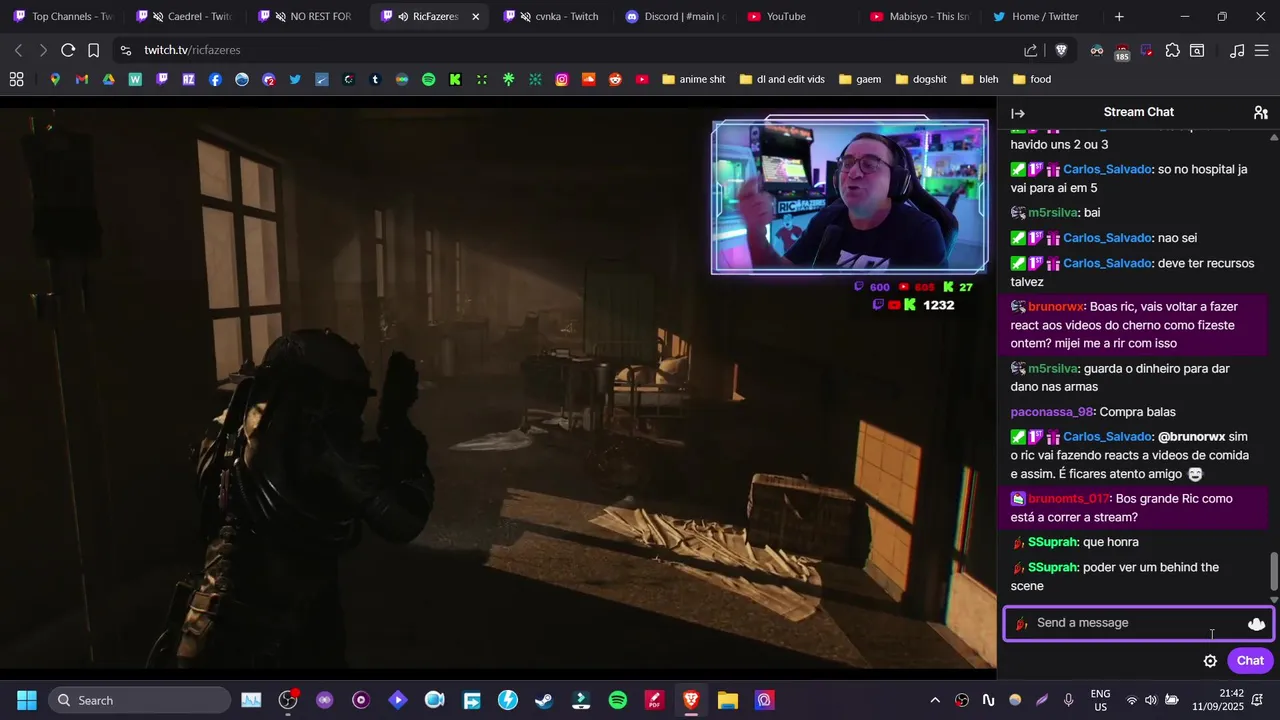Click SSuprah username on 'que honra' message
This screenshot has width=1280, height=720.
(1053, 542)
